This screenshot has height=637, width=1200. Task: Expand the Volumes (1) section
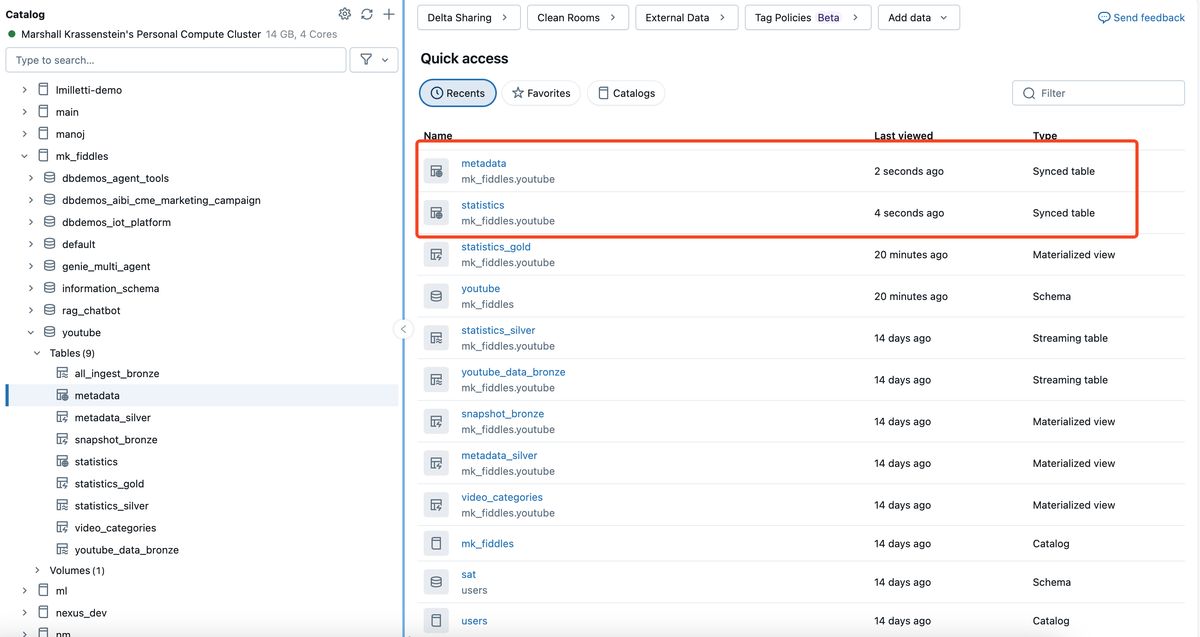(x=38, y=571)
